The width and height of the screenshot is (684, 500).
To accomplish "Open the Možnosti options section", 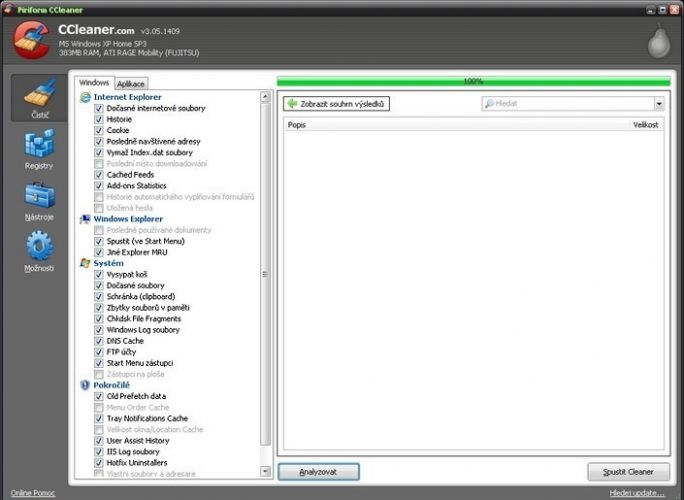I will (x=39, y=251).
